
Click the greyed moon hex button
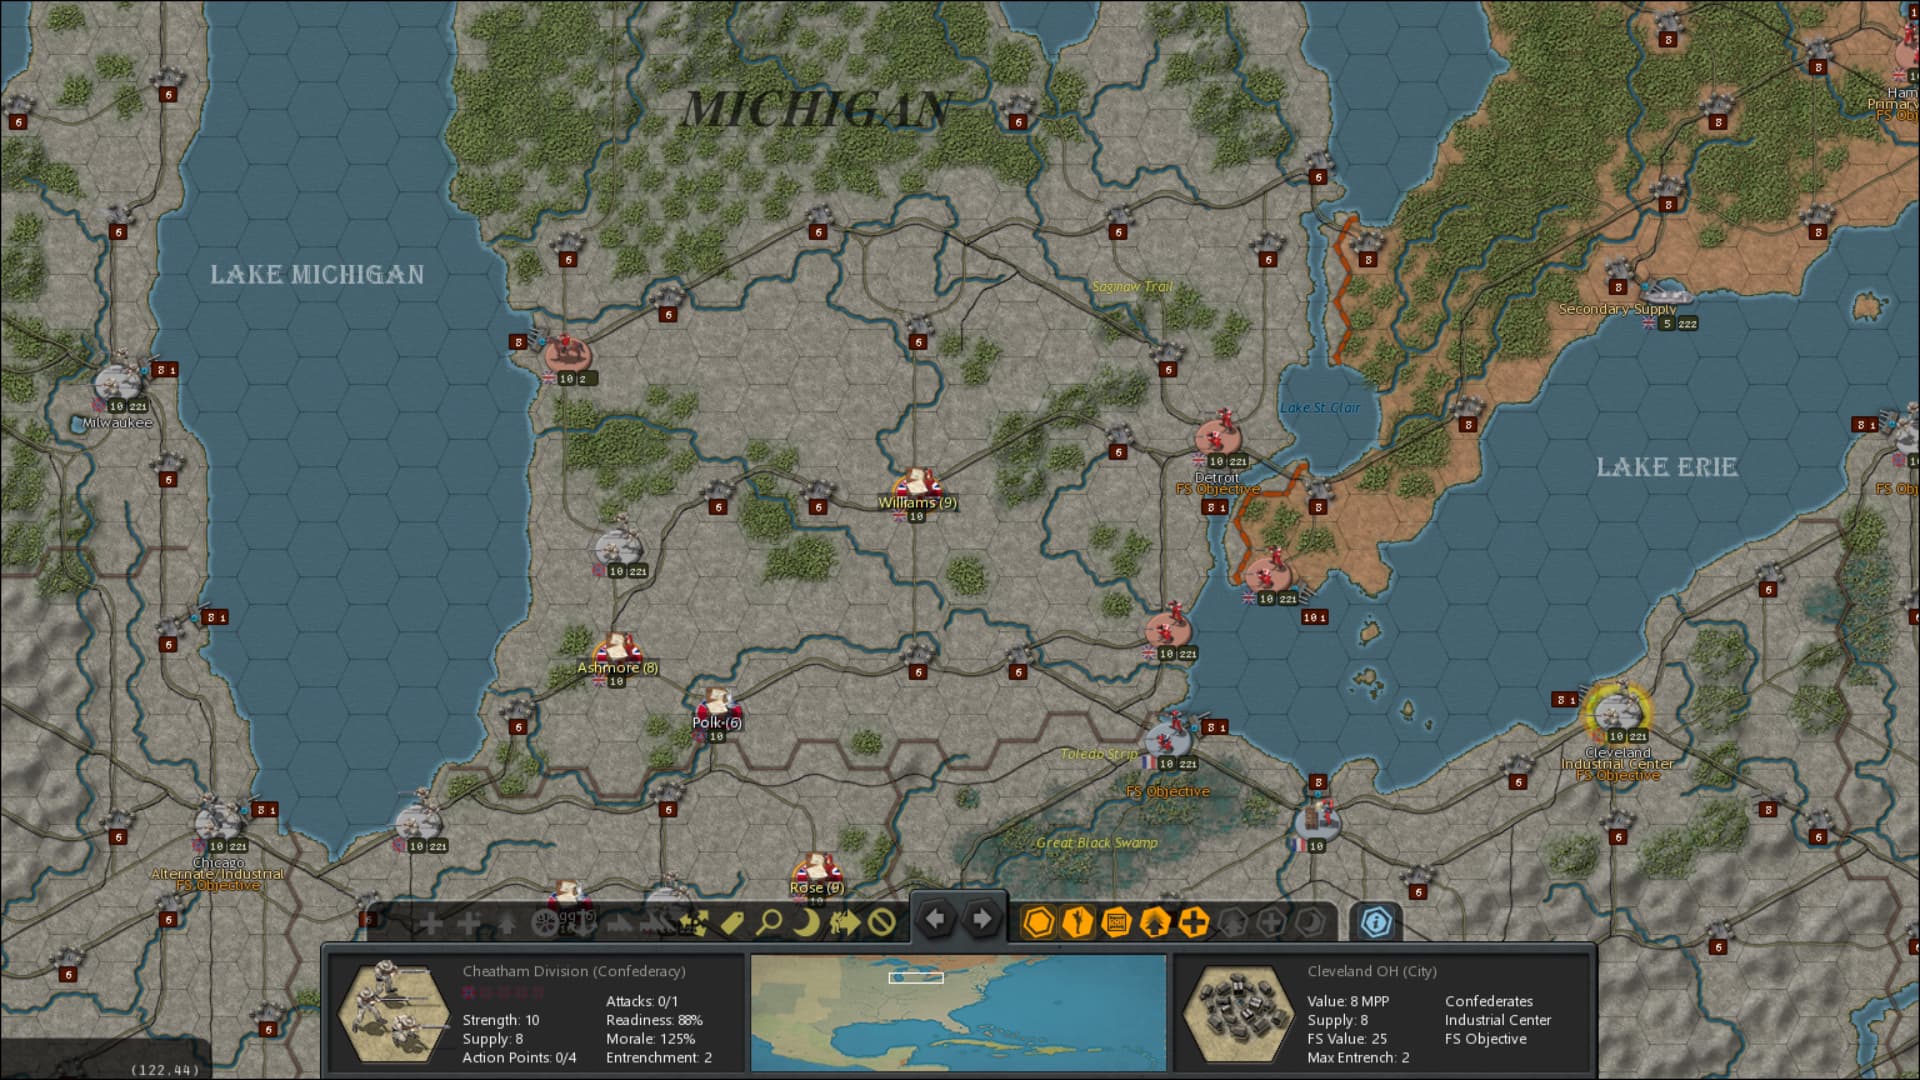[x=1309, y=921]
